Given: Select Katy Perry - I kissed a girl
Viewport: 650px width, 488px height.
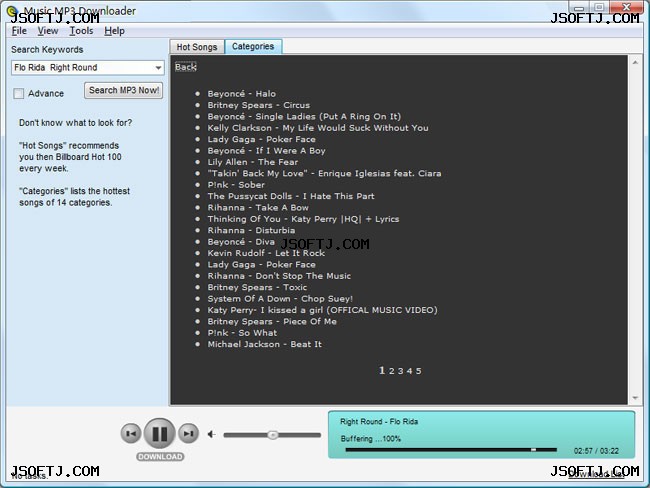Looking at the screenshot, I should click(323, 310).
